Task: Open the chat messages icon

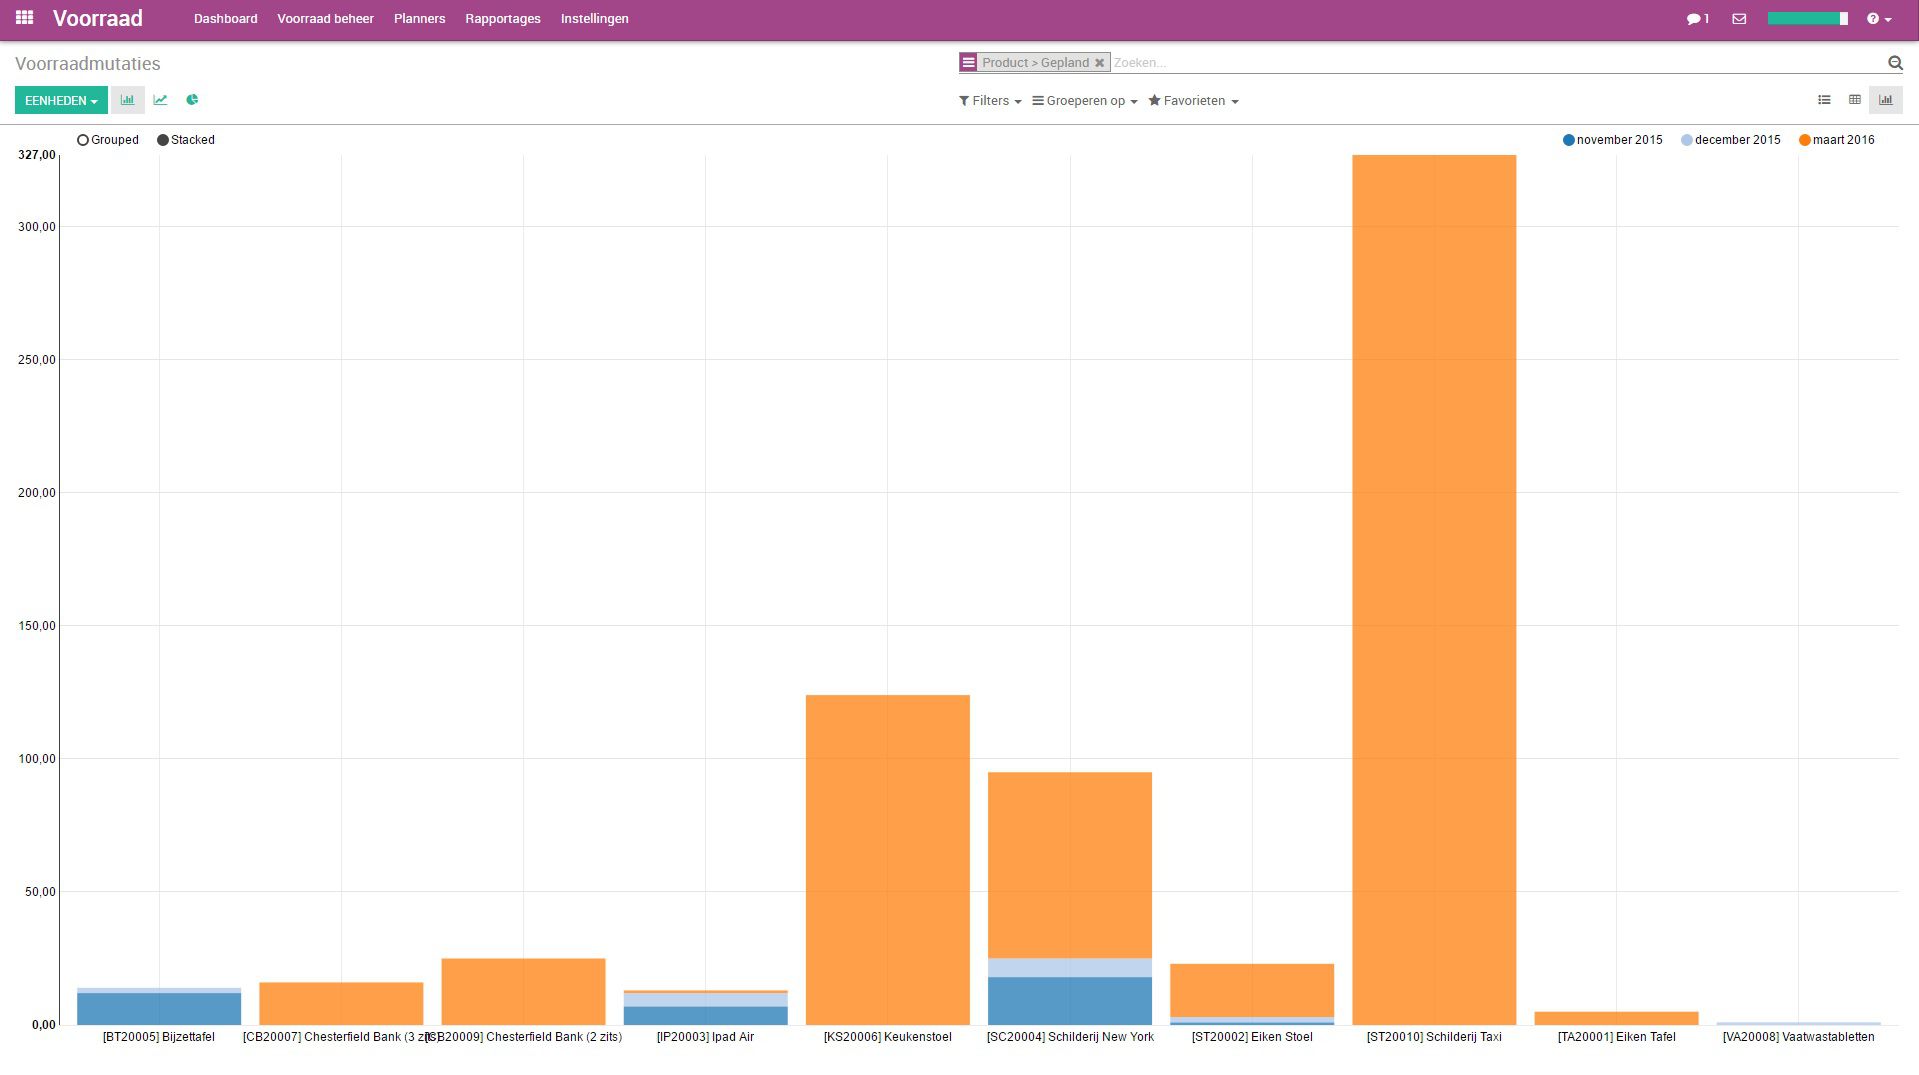Action: pyautogui.click(x=1697, y=19)
